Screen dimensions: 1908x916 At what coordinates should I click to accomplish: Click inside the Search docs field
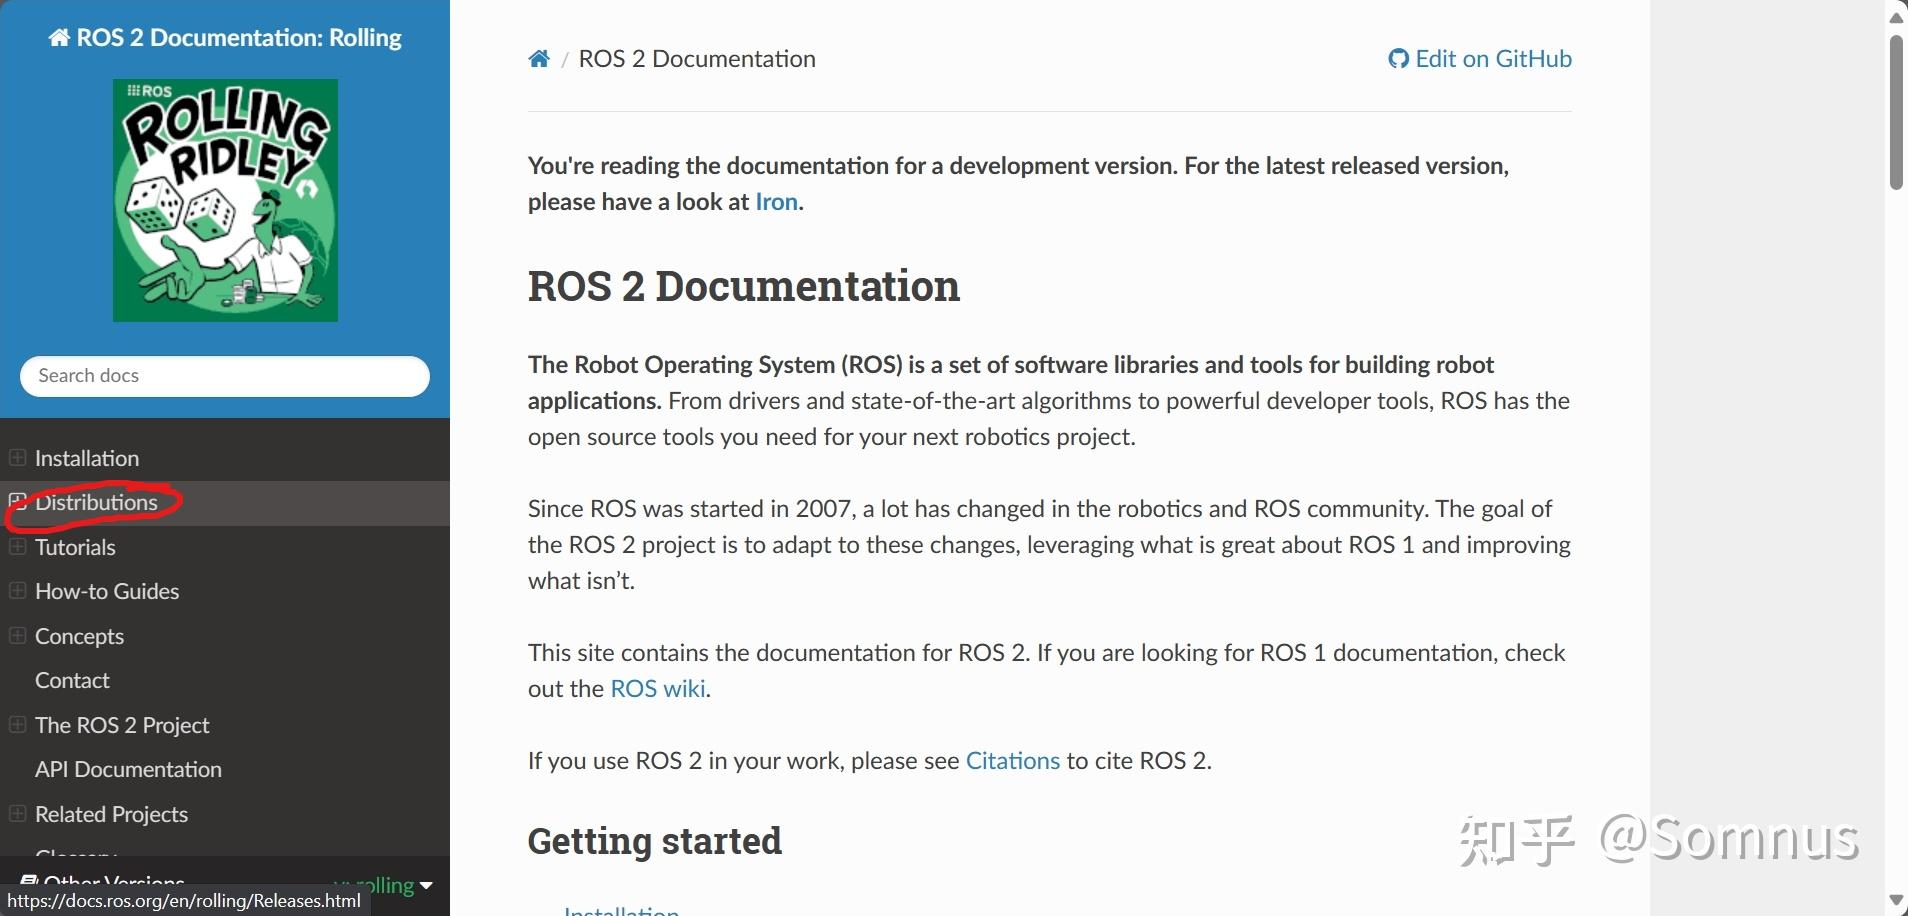(x=224, y=376)
